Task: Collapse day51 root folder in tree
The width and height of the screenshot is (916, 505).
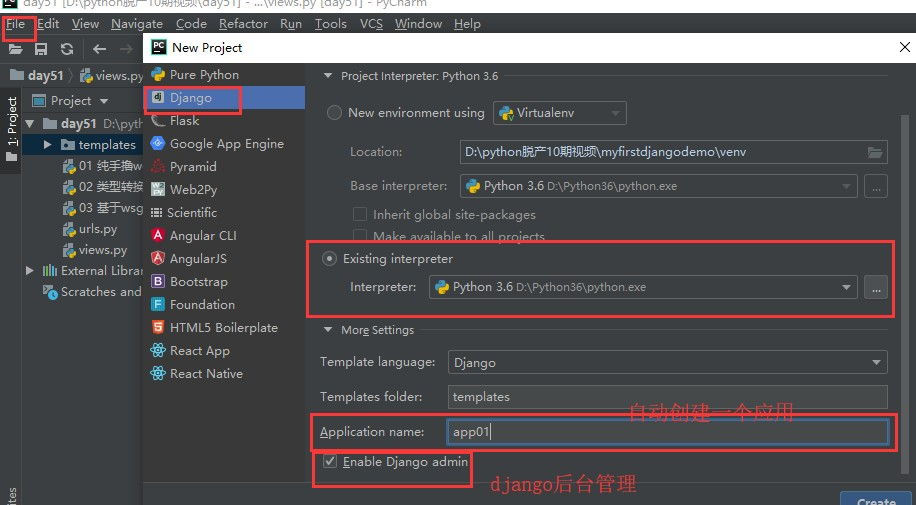Action: pos(30,123)
